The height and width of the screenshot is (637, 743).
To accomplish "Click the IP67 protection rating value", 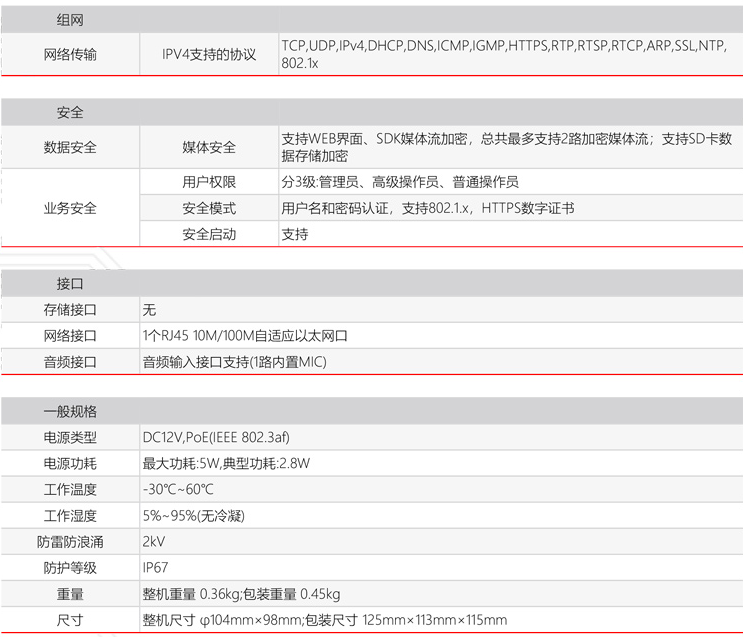I will tap(155, 567).
